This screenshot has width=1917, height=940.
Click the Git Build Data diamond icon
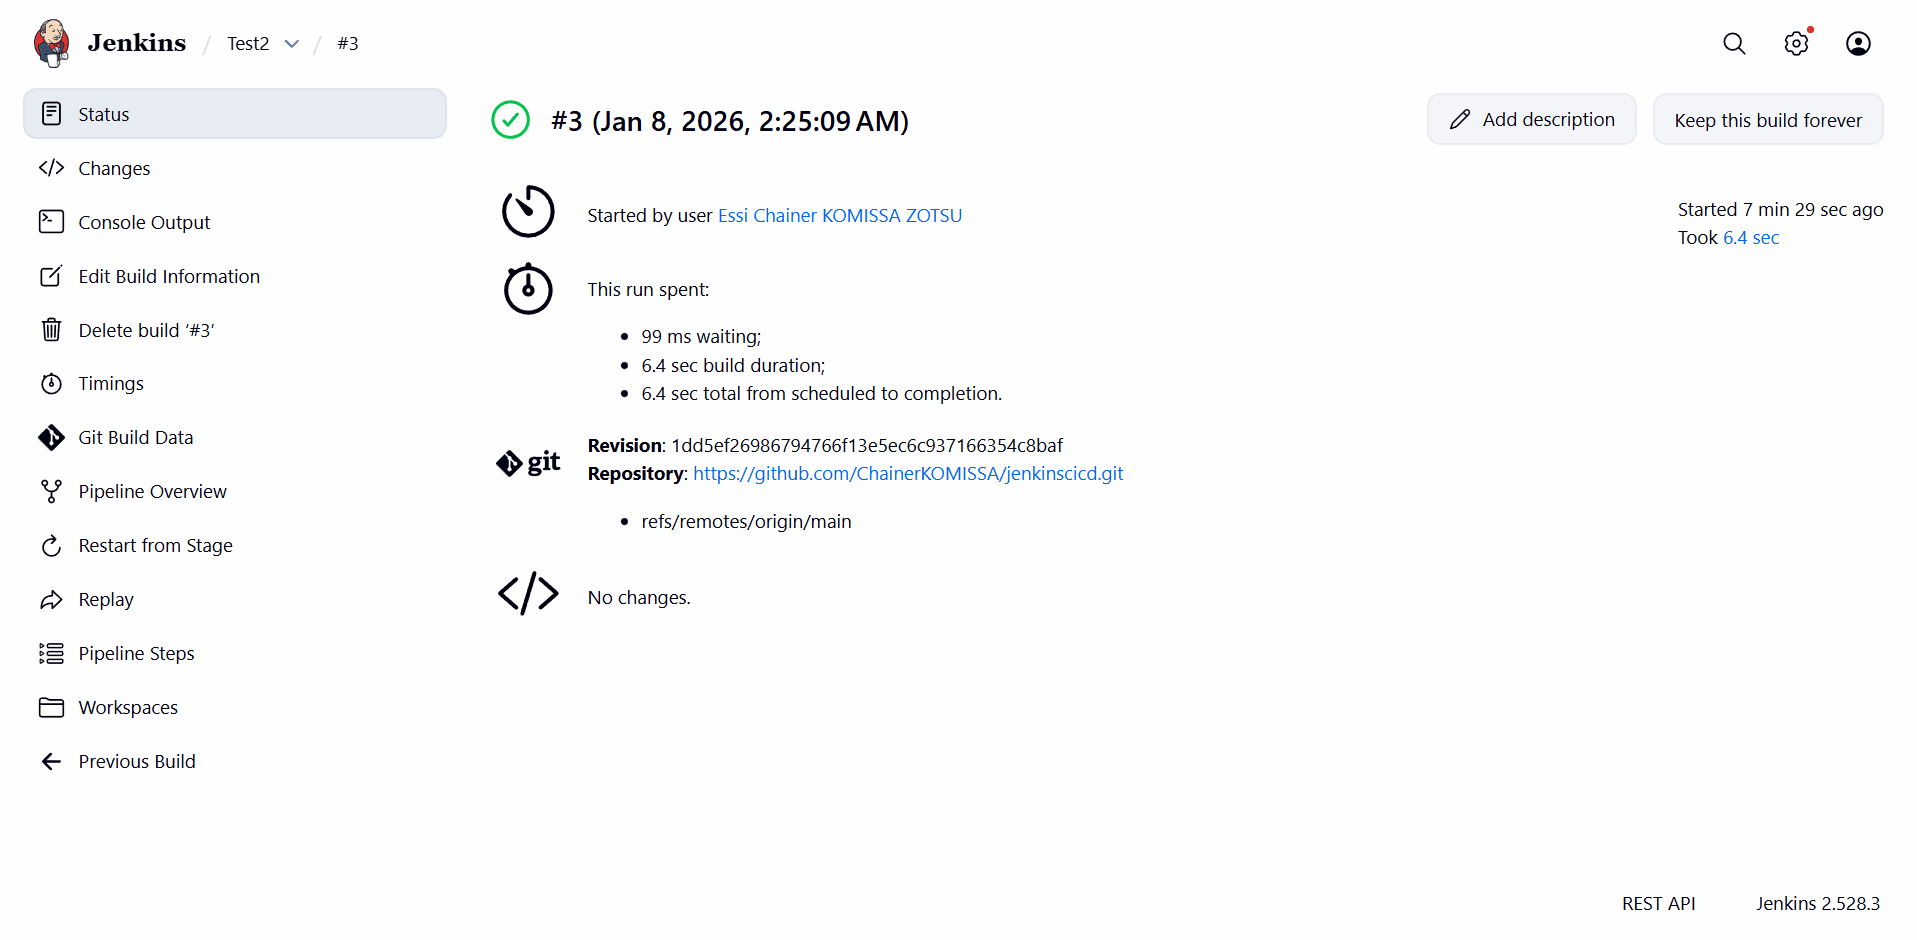(x=51, y=438)
